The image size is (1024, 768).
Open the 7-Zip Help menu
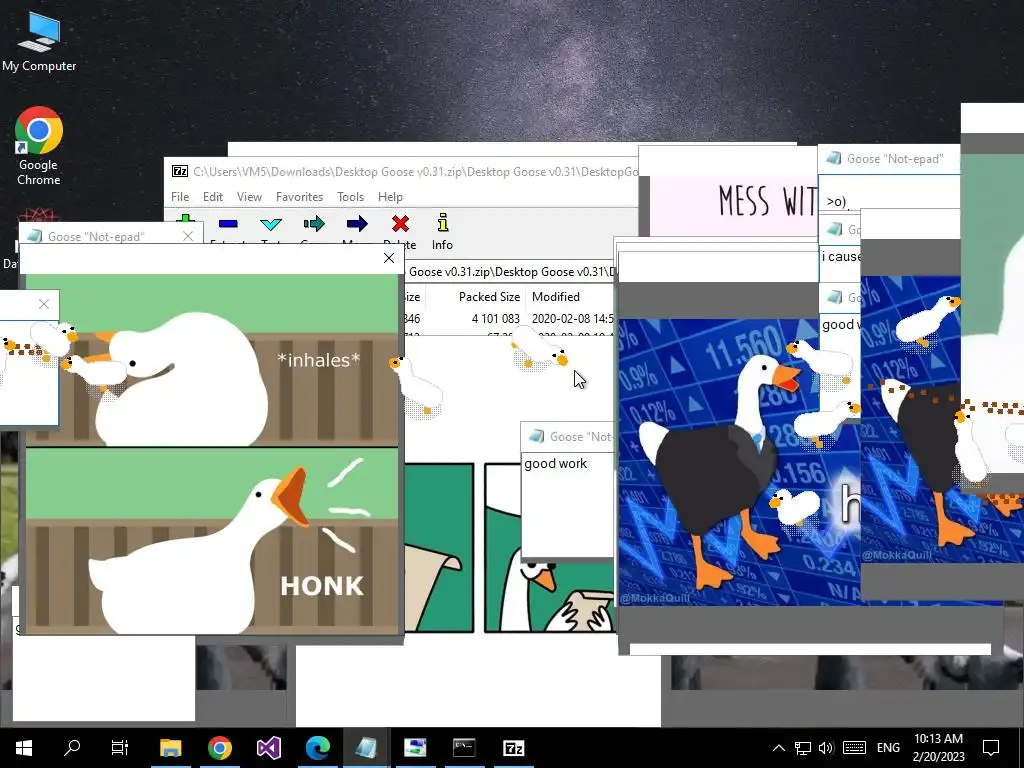point(390,197)
